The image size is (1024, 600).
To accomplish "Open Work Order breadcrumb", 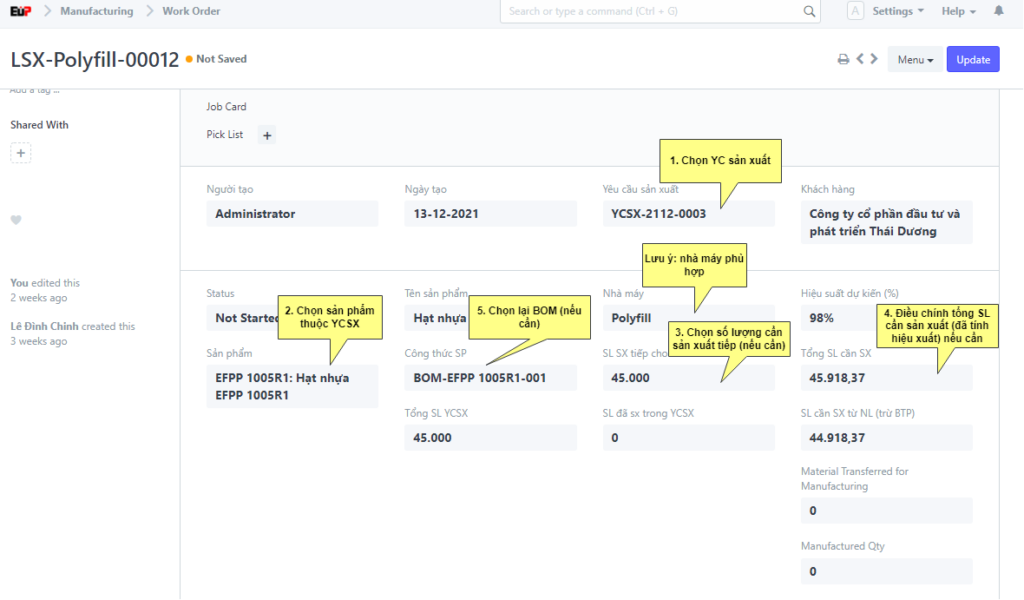I will coord(191,11).
